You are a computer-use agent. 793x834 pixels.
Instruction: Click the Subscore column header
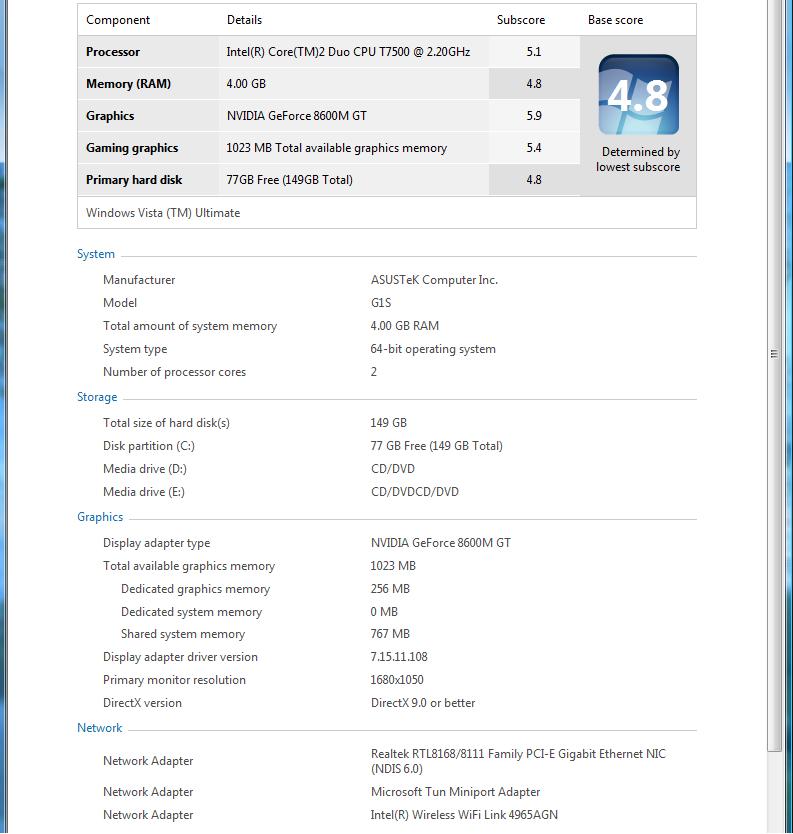(521, 20)
